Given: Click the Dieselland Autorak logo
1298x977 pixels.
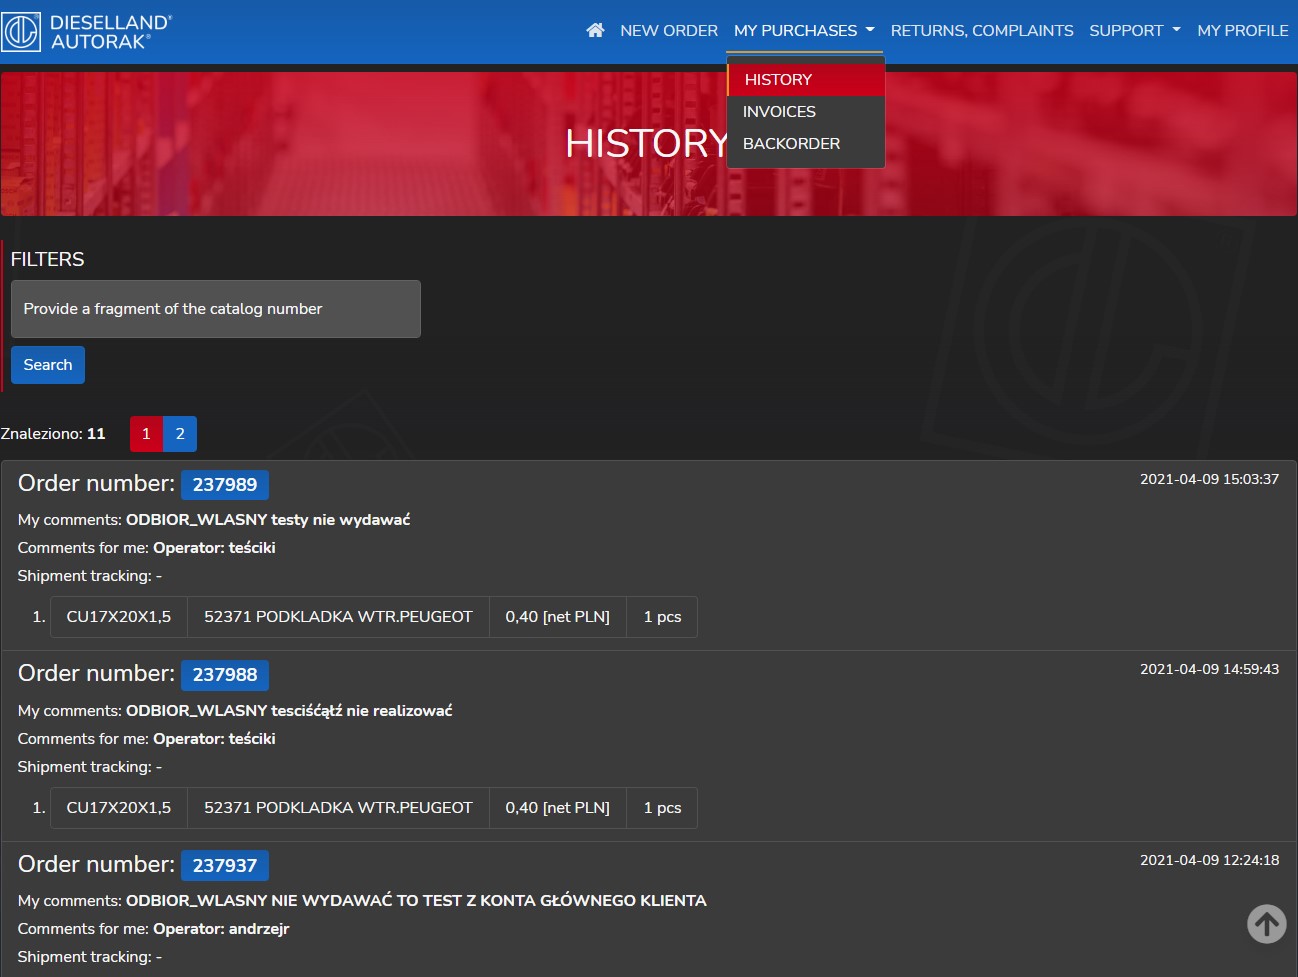Looking at the screenshot, I should [x=87, y=32].
